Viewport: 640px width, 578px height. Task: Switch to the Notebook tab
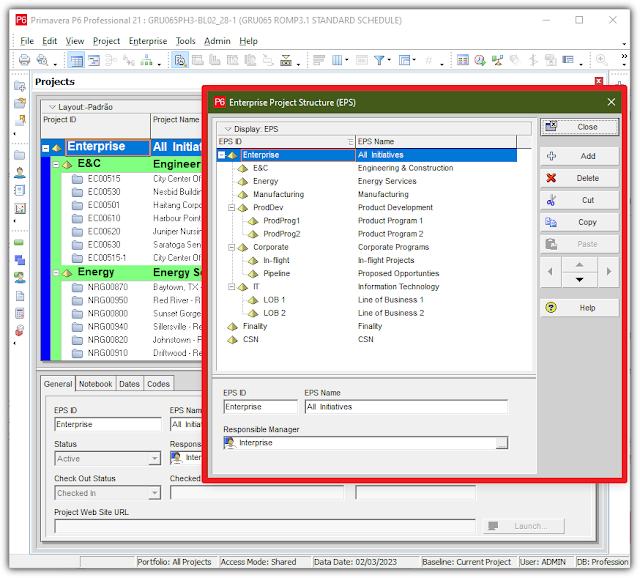pyautogui.click(x=96, y=384)
